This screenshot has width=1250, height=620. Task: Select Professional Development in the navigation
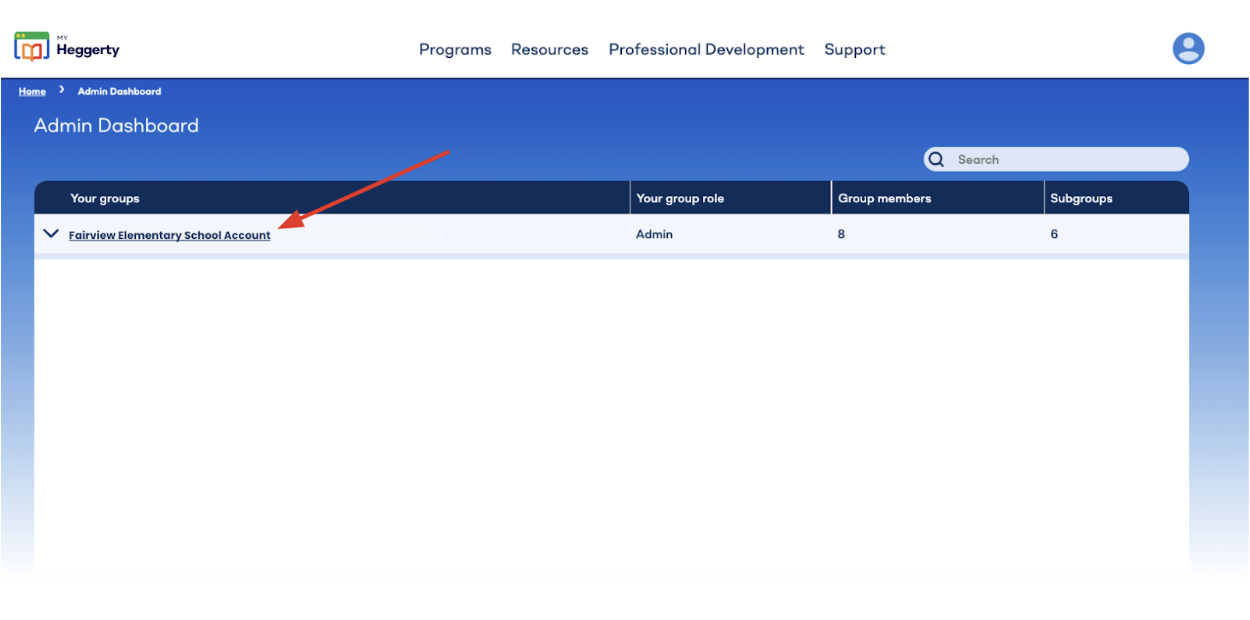[x=706, y=49]
